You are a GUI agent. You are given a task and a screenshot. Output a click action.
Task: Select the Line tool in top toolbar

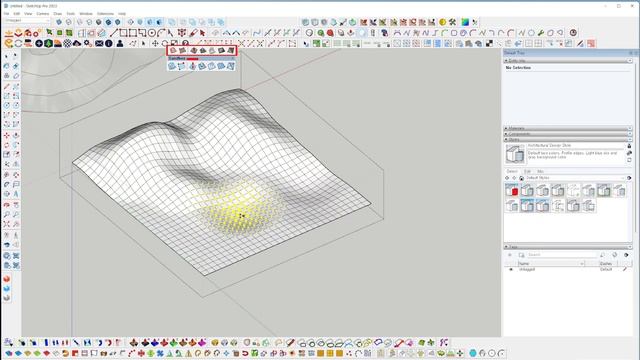[113, 33]
